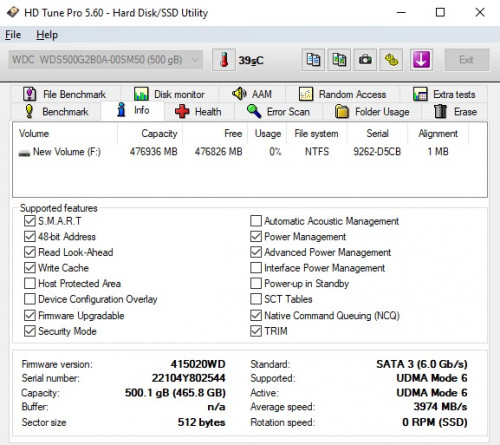Toggle the TRIM checkbox

[x=256, y=331]
